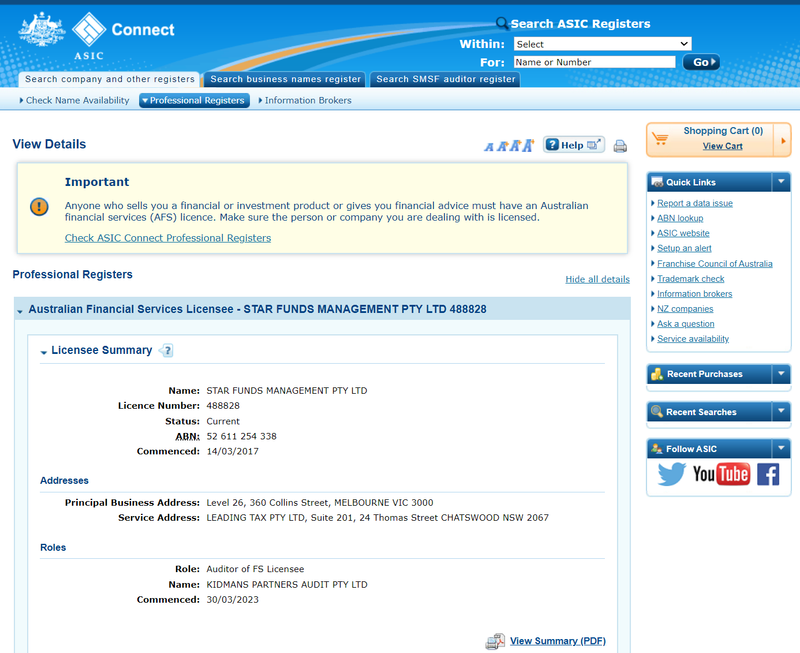Viewport: 800px width, 653px height.
Task: Open Information brokers quick link
Action: tap(694, 294)
